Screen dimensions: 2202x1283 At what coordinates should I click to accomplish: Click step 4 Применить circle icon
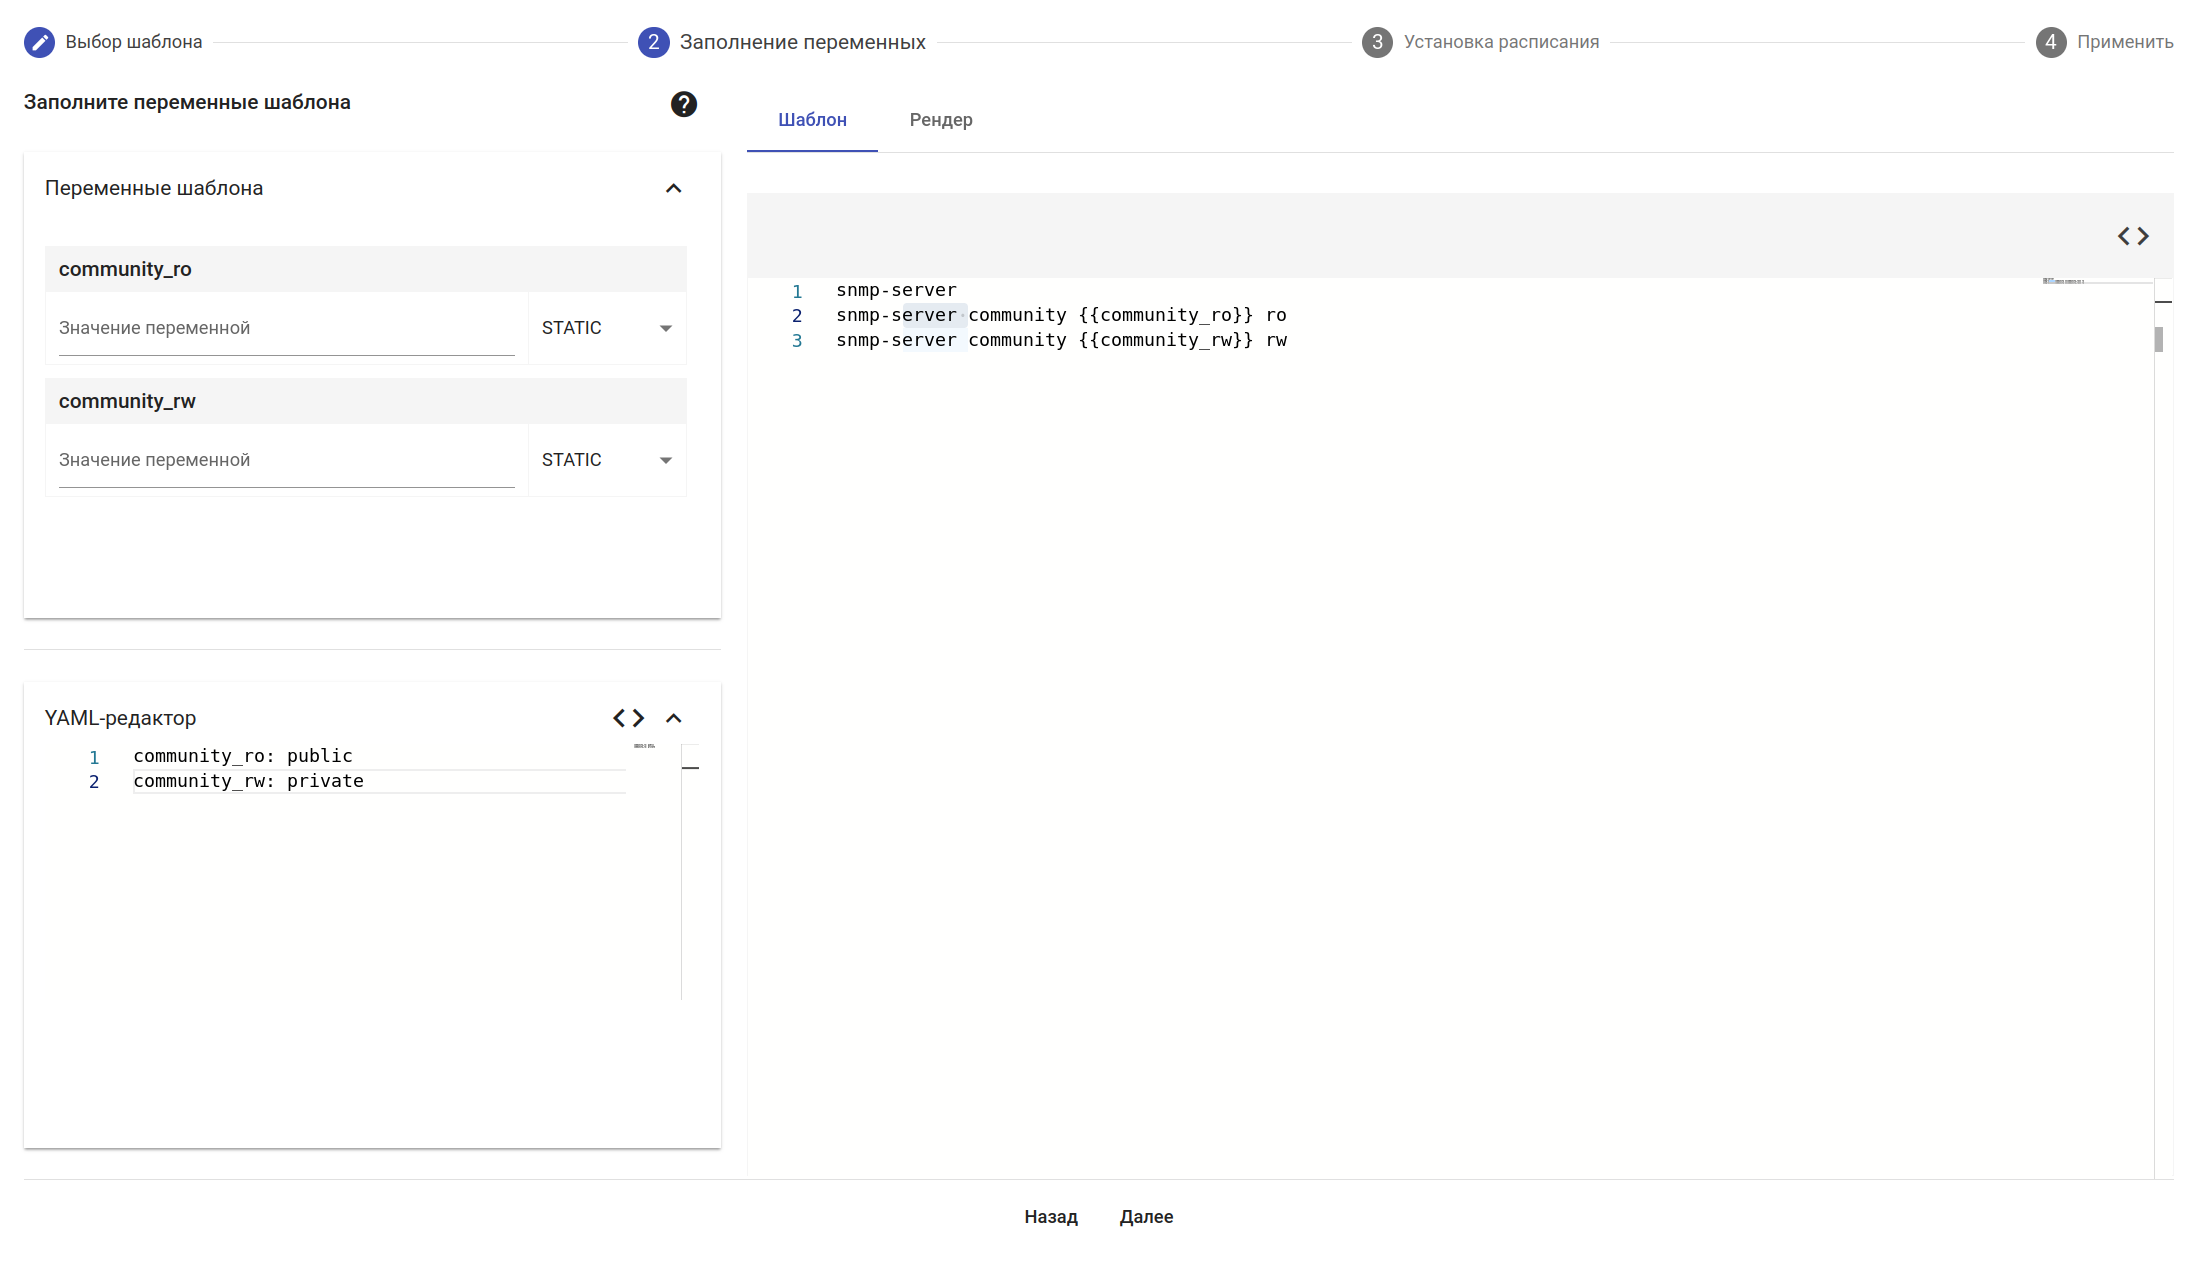click(2050, 42)
